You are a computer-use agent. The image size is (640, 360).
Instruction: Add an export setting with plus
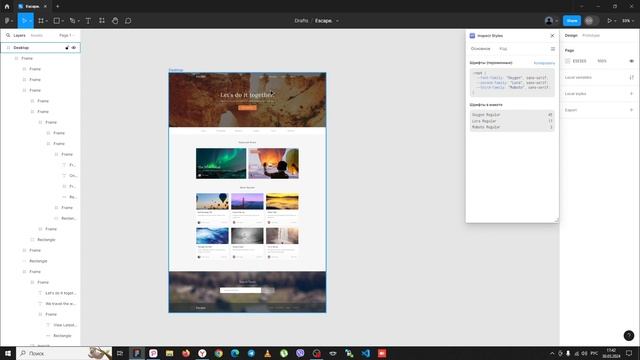(631, 110)
